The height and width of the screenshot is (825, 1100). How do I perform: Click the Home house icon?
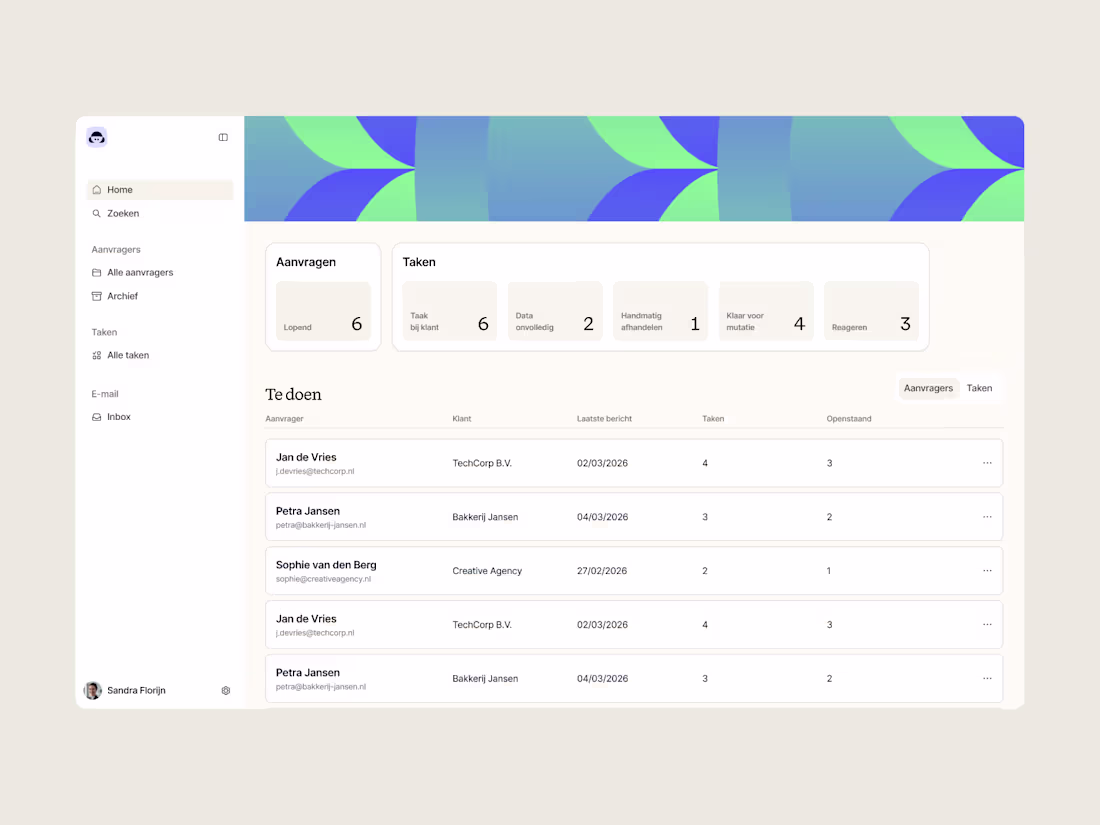point(97,189)
